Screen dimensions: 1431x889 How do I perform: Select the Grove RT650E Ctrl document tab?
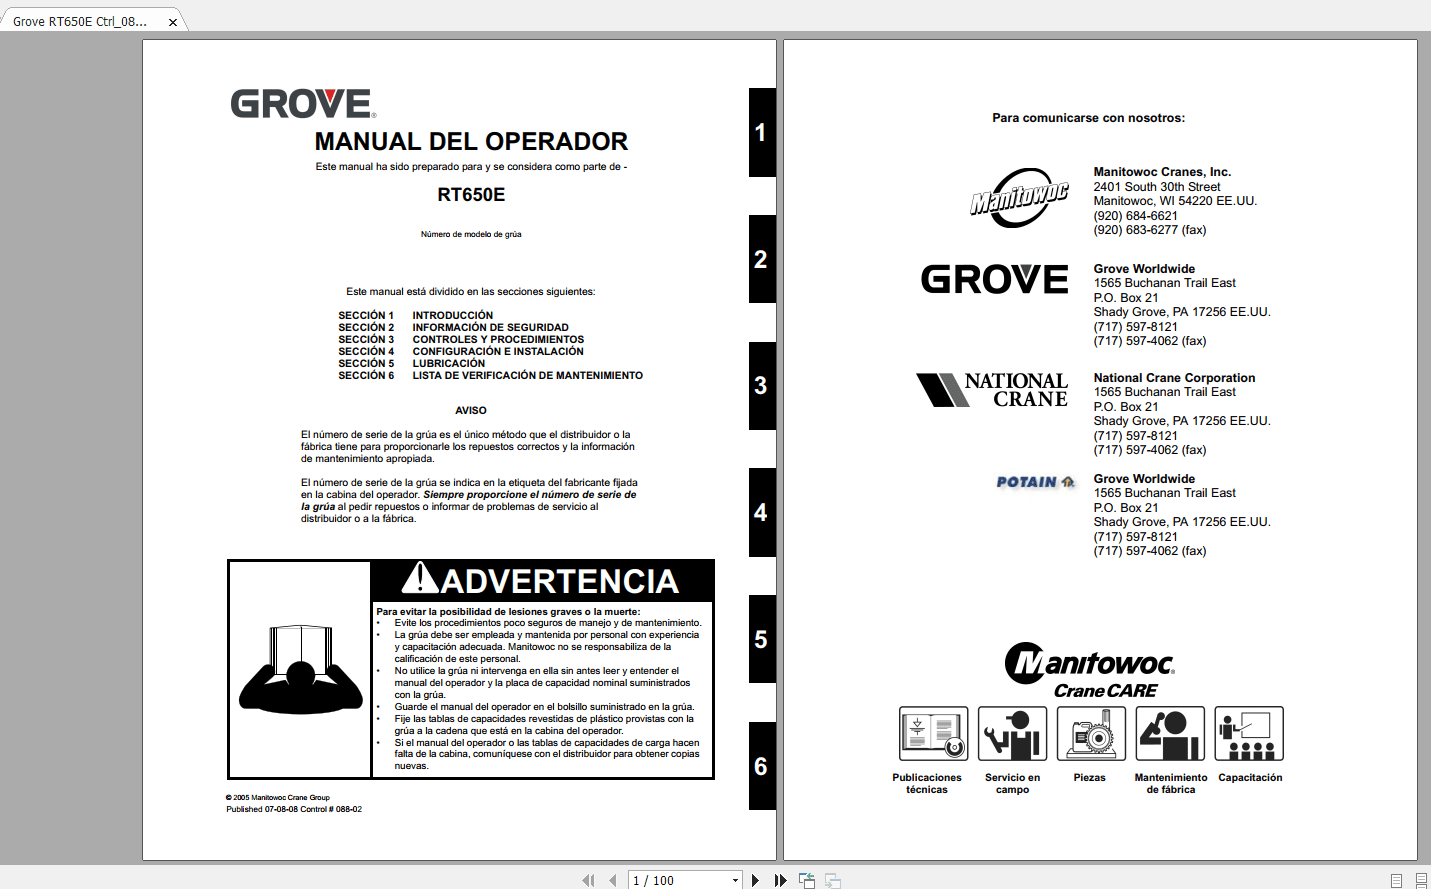coord(80,19)
